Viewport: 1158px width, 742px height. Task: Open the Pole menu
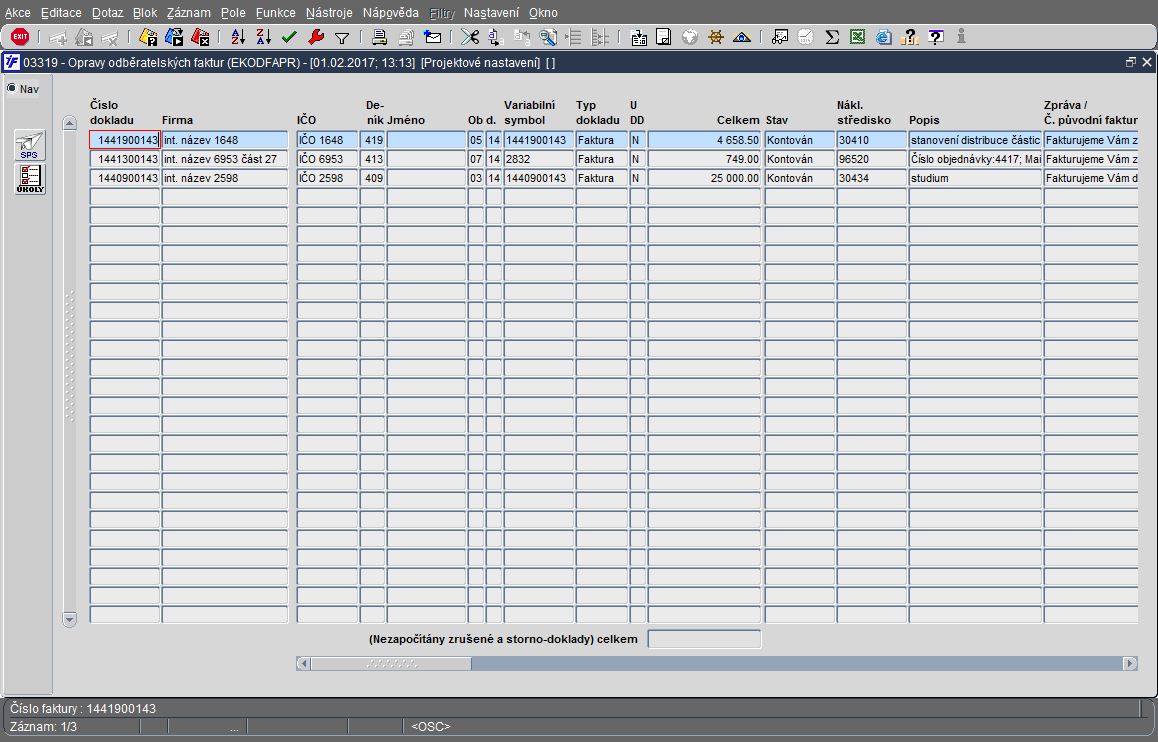pos(233,13)
